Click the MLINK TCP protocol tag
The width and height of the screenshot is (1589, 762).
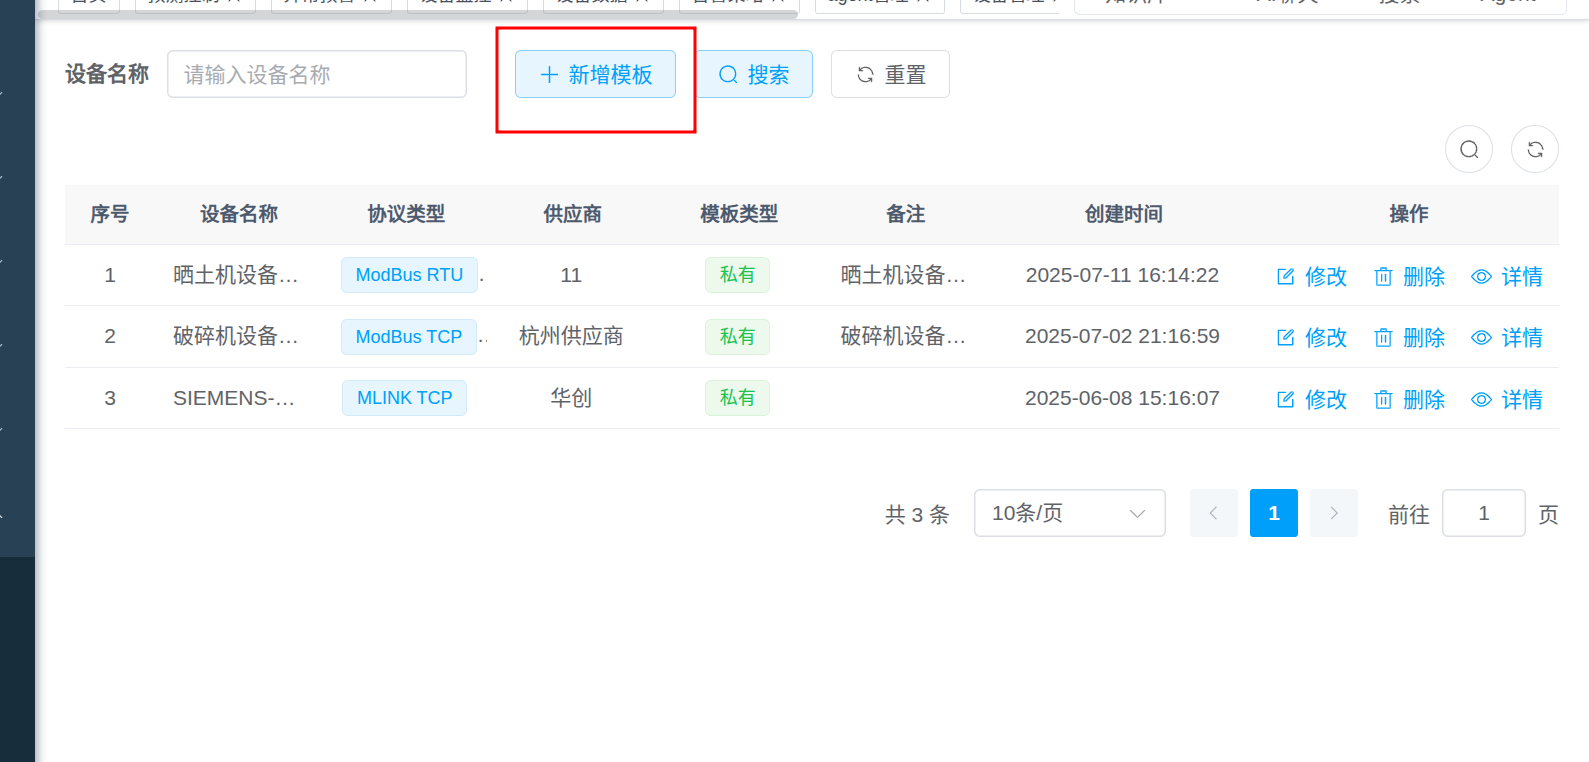(x=404, y=398)
